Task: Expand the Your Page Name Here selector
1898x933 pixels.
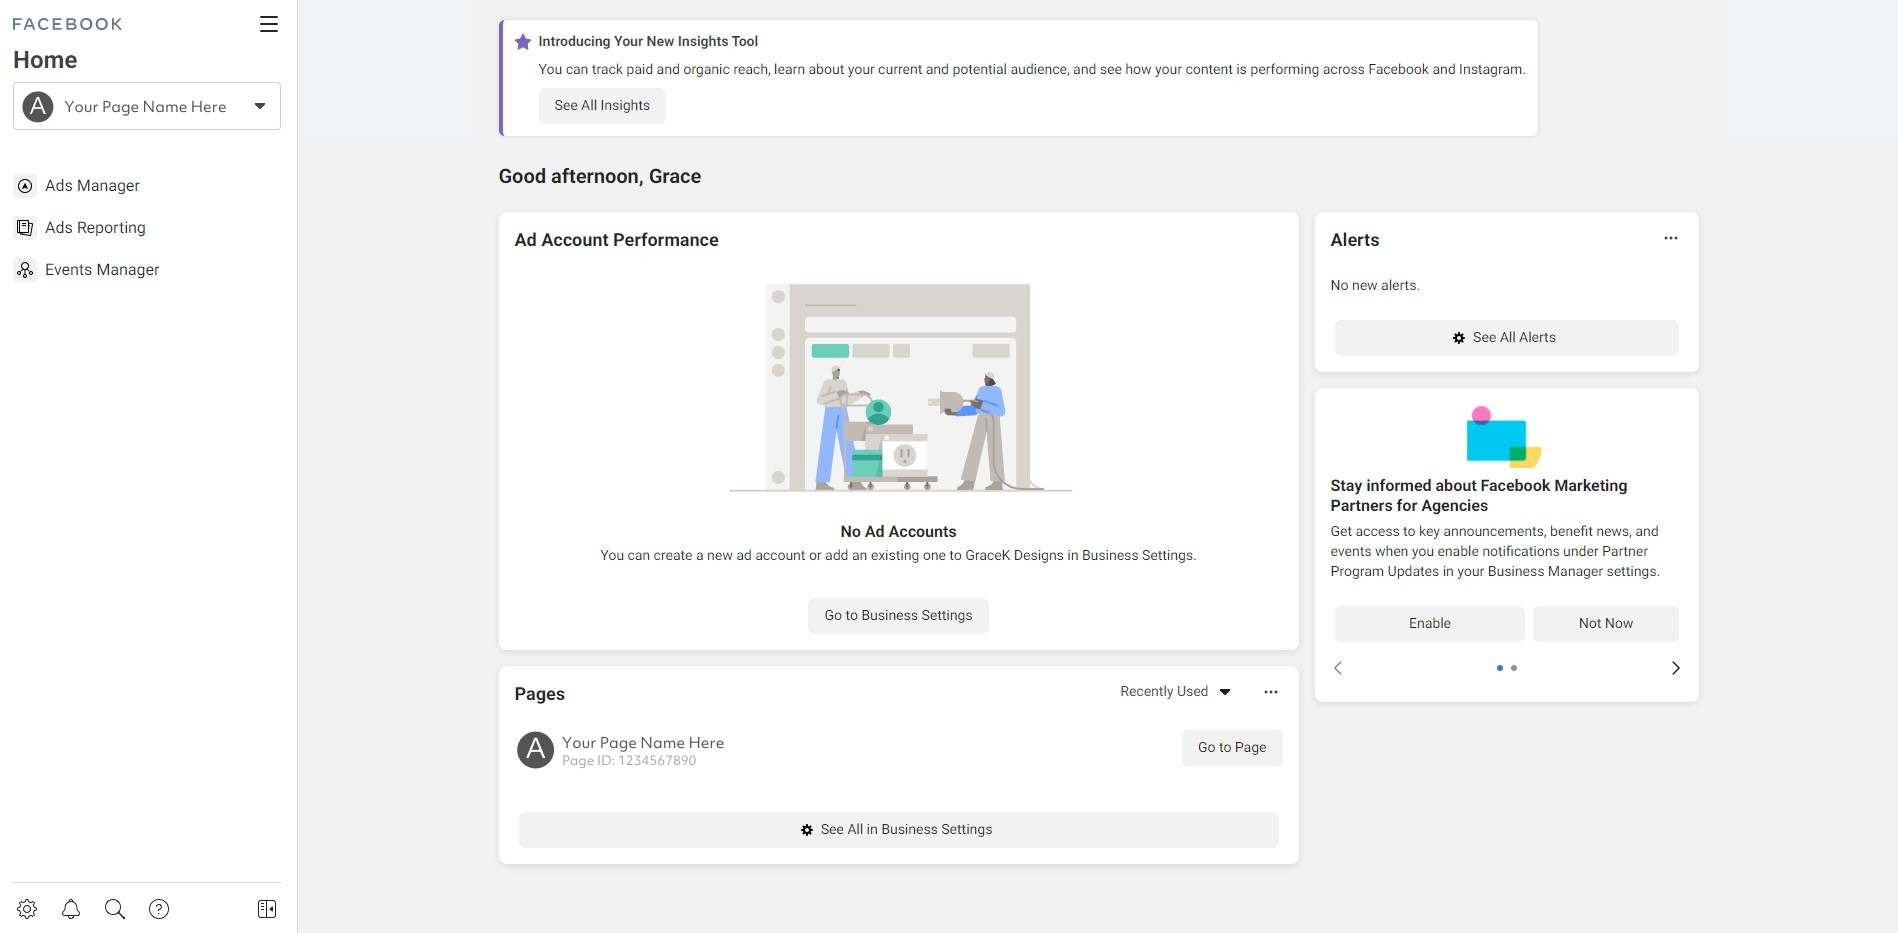Action: click(147, 106)
